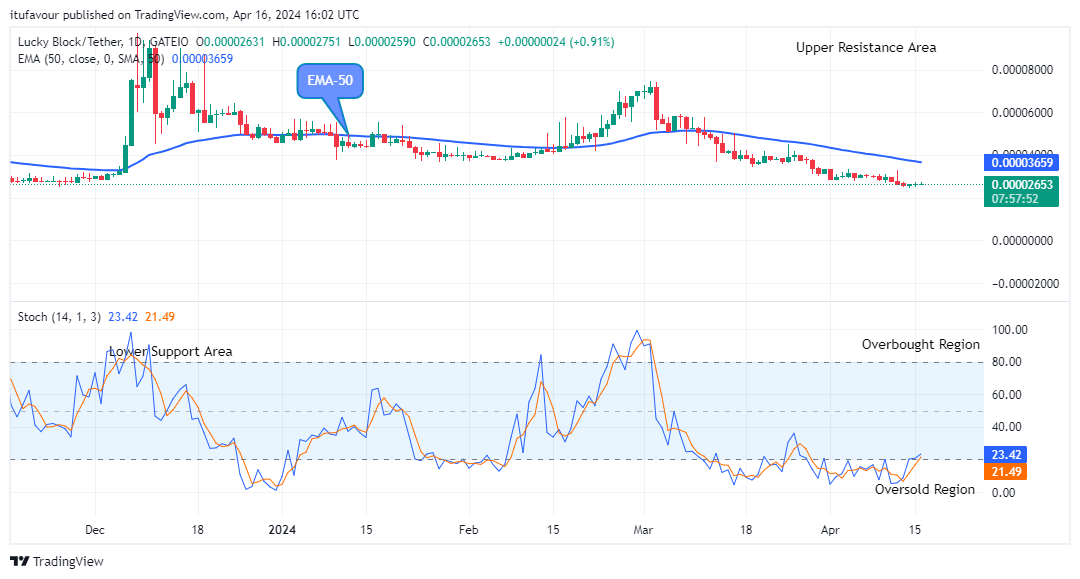Viewport: 1080px width, 579px height.
Task: Select the Upper Resistance Area annotation
Action: pos(866,48)
